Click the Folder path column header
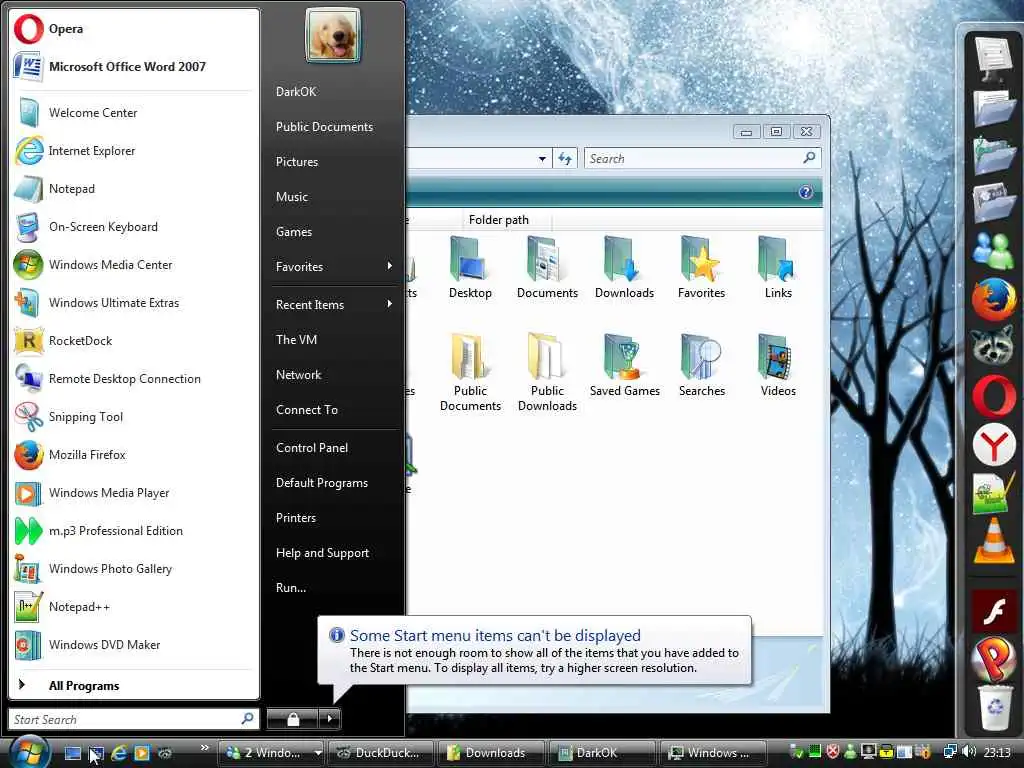Viewport: 1024px width, 768px height. [506, 220]
